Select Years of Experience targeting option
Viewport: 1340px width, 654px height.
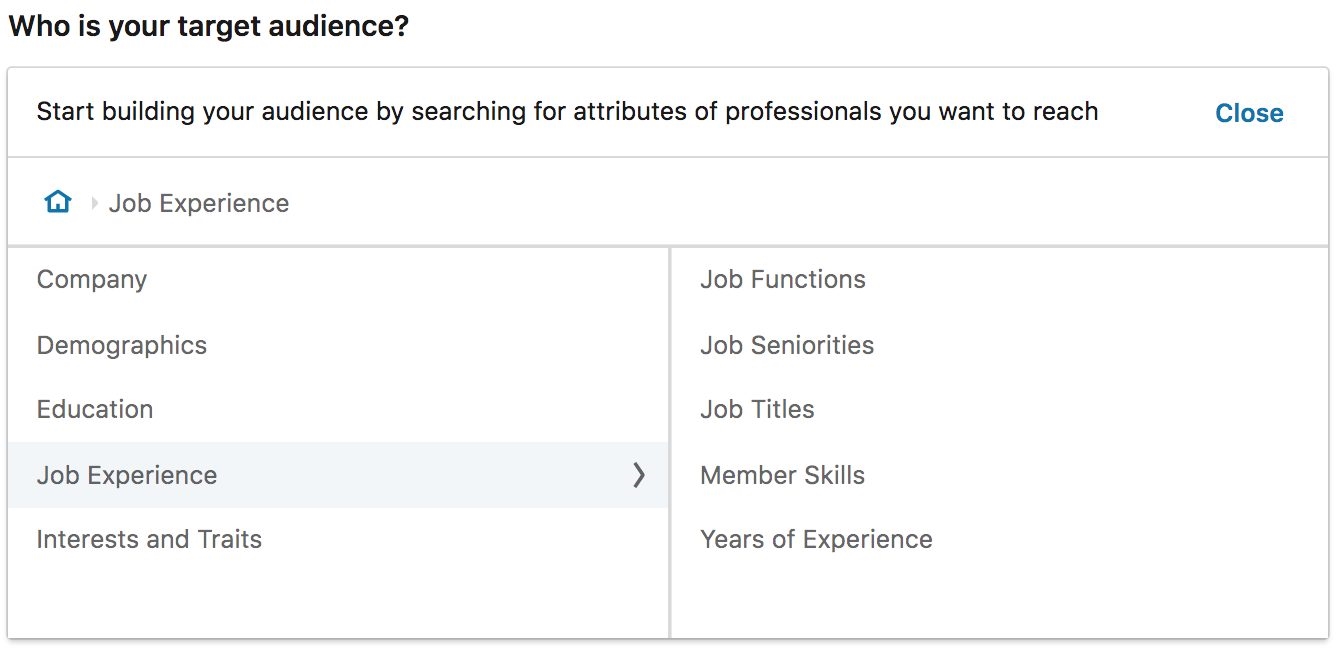pos(816,539)
